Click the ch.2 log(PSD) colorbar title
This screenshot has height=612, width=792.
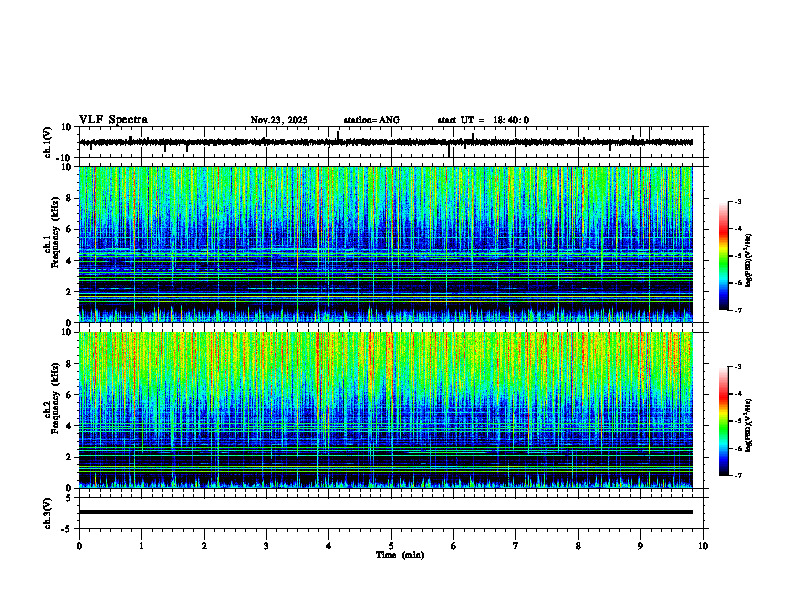point(749,425)
